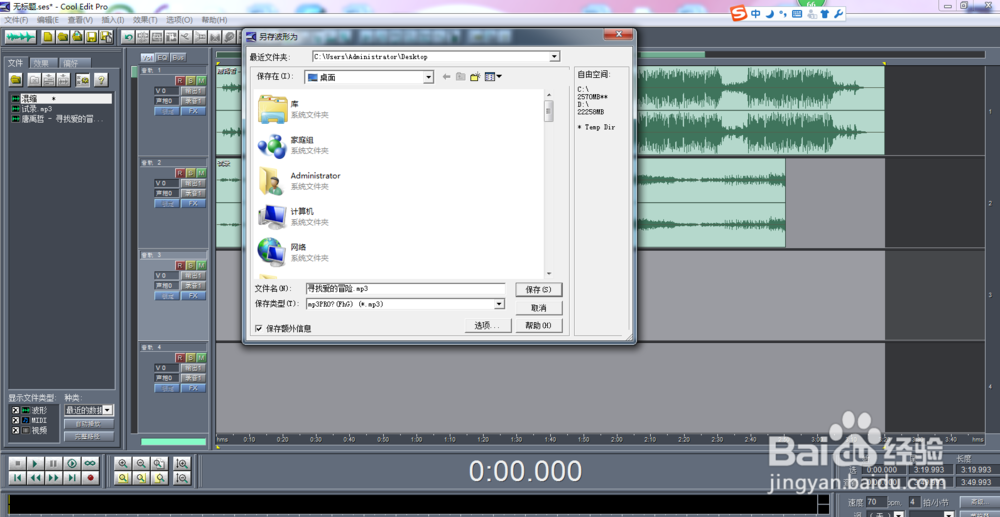This screenshot has width=1000, height=517.
Task: Arm record R button on track 1
Action: [180, 80]
